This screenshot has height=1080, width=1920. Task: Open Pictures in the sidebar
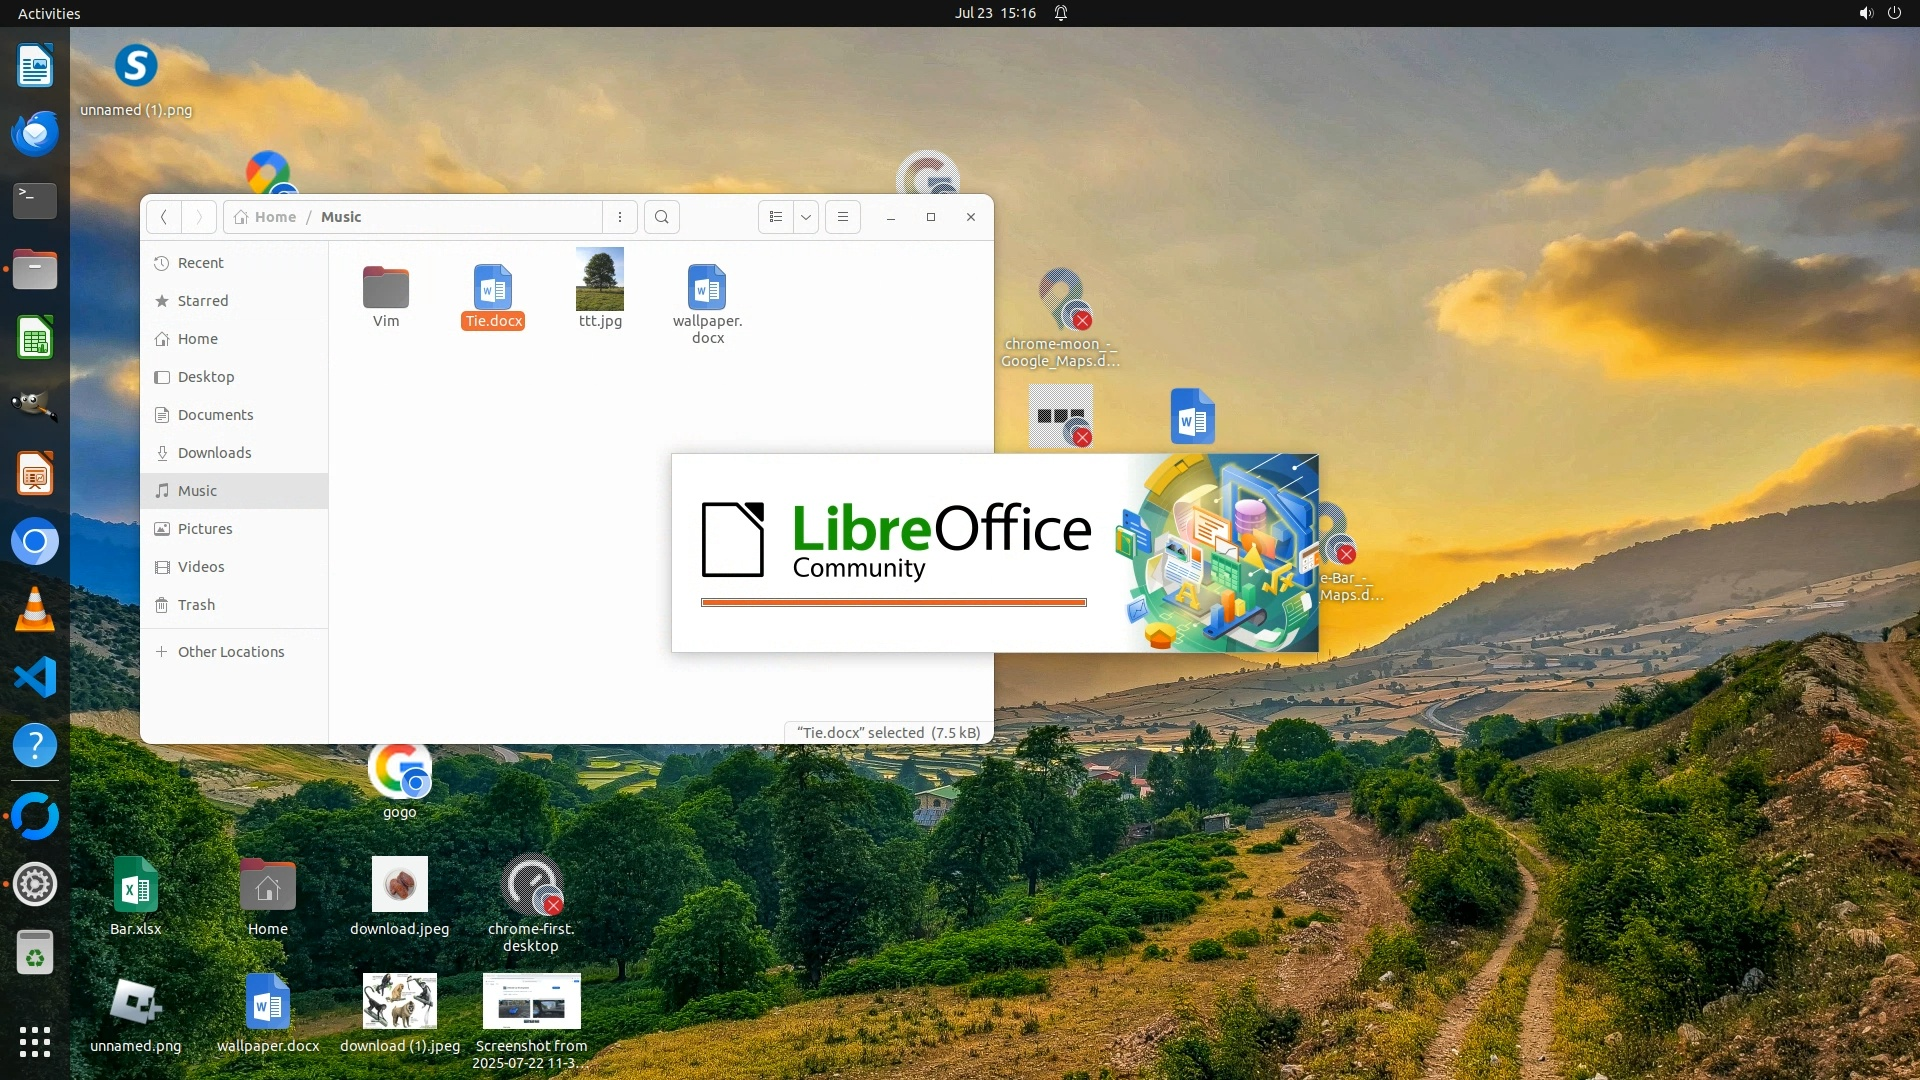(205, 529)
